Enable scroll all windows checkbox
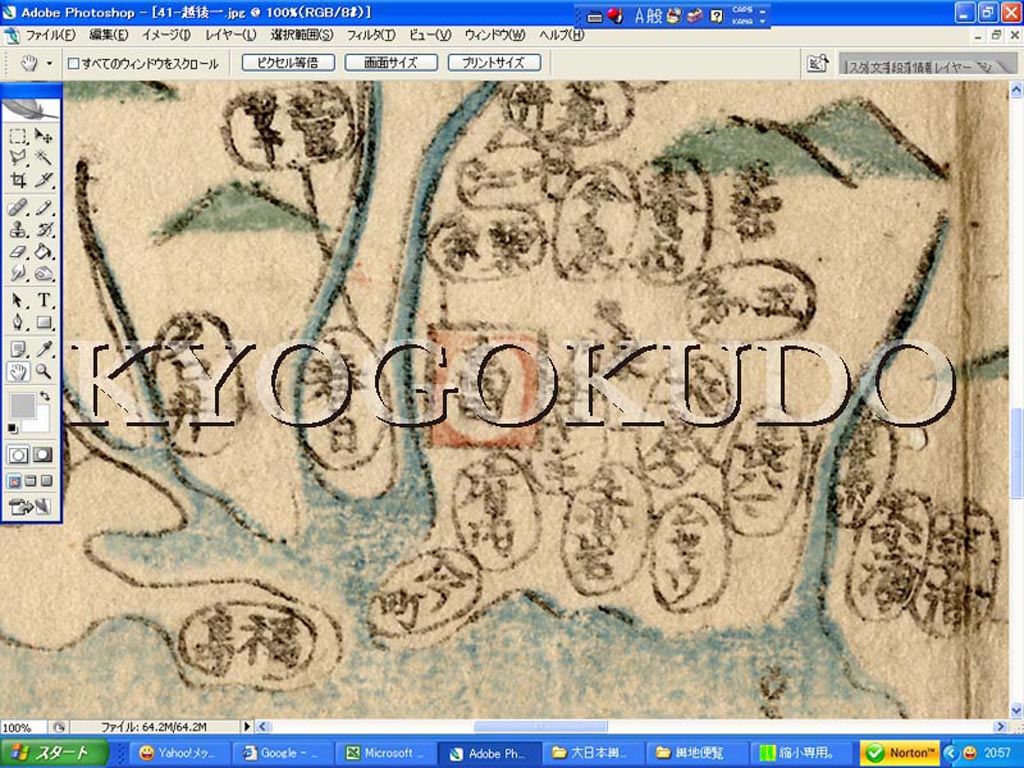The height and width of the screenshot is (768, 1024). (74, 63)
